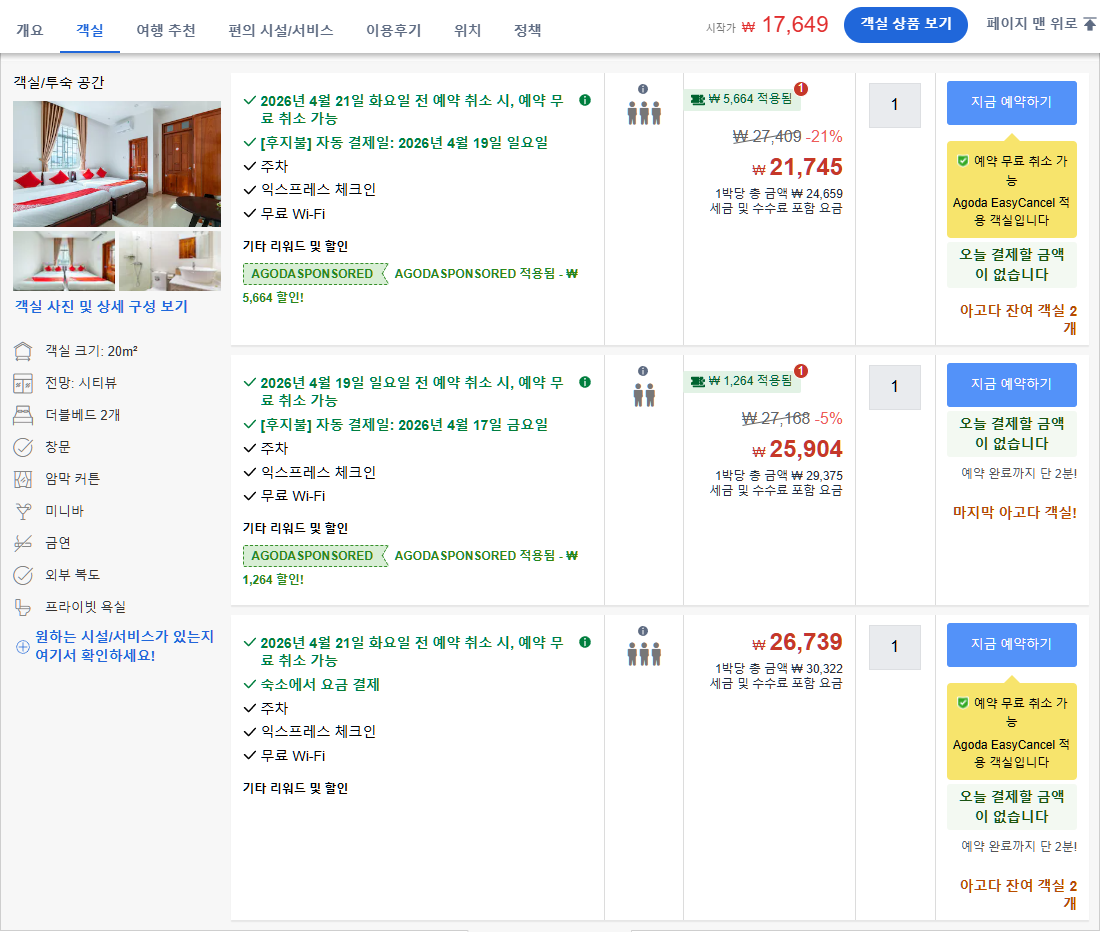The height and width of the screenshot is (932, 1100).
Task: Open main room photo with red pillows
Action: coord(116,163)
